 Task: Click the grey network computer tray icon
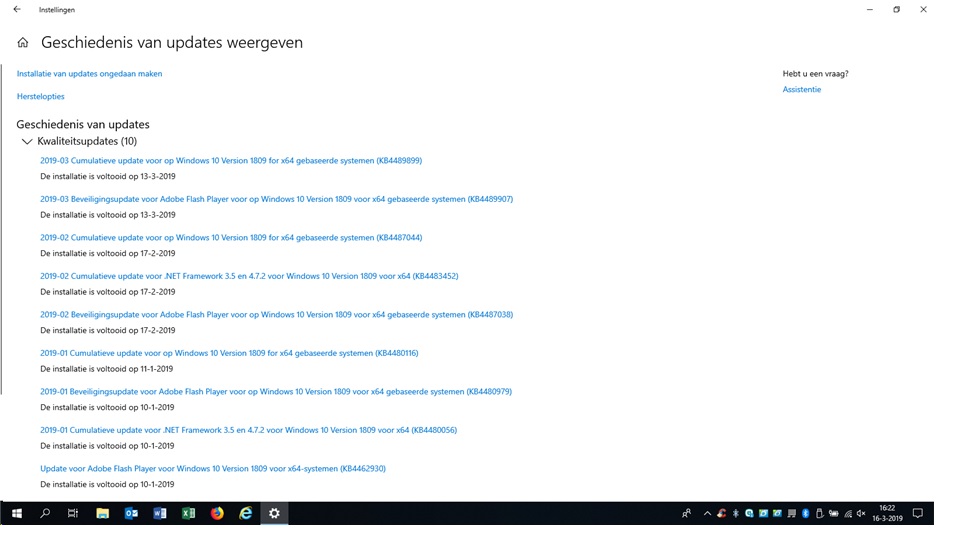[792, 514]
